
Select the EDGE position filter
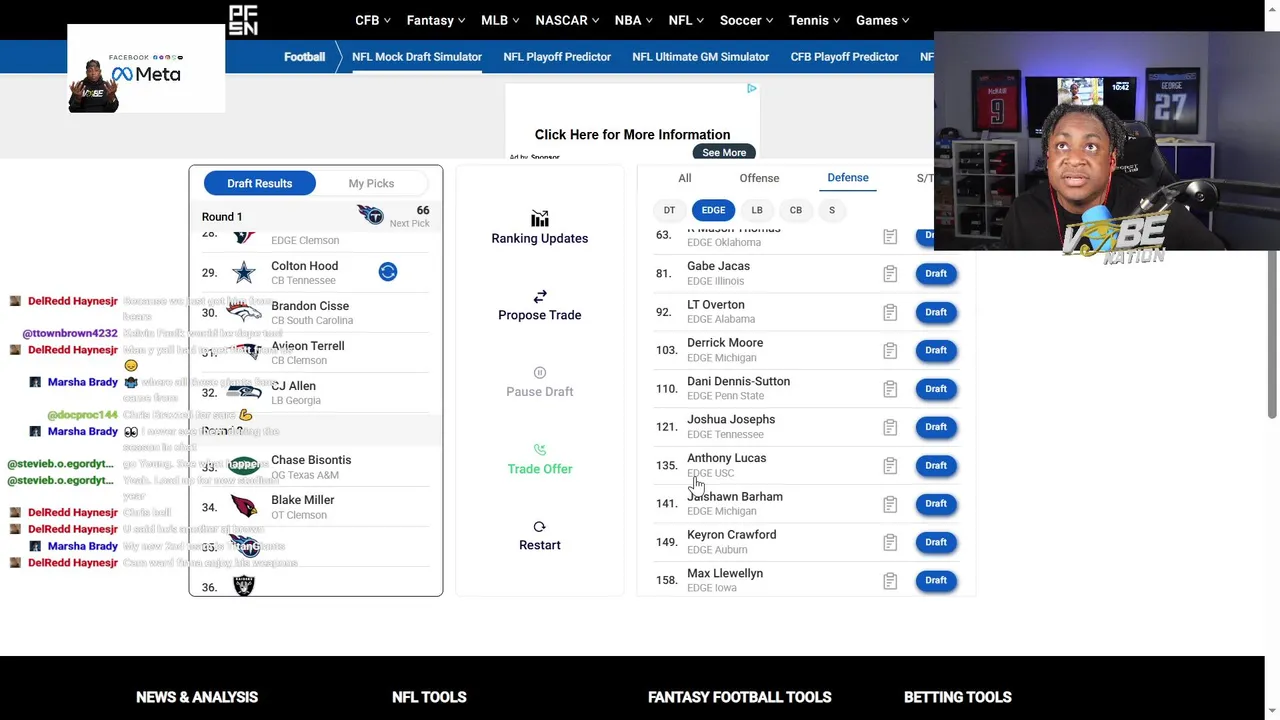coord(713,210)
